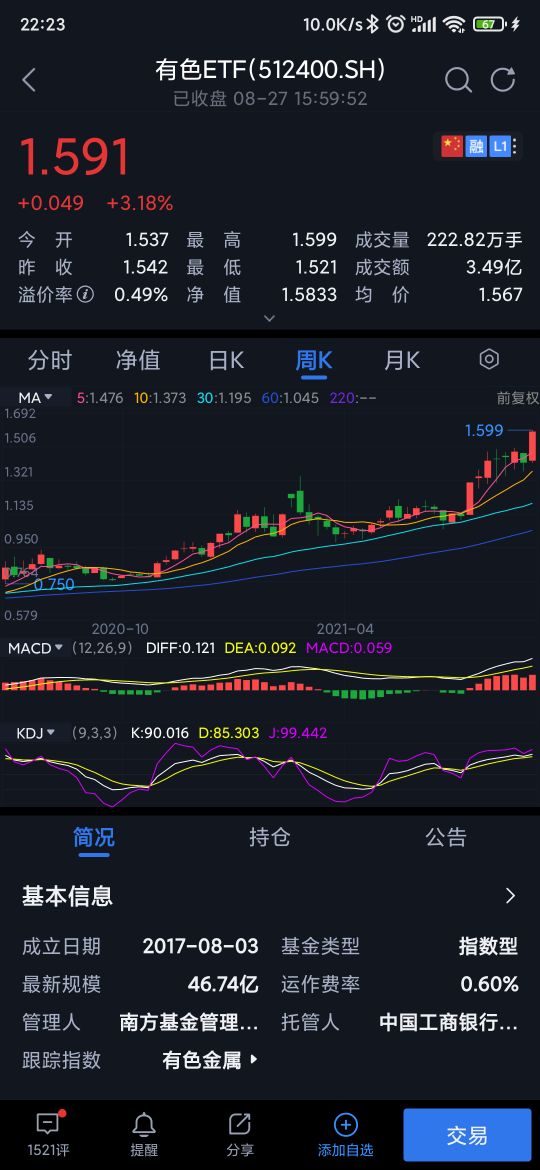
Task: Tap the MA 60:1.045 value
Action: [288, 398]
